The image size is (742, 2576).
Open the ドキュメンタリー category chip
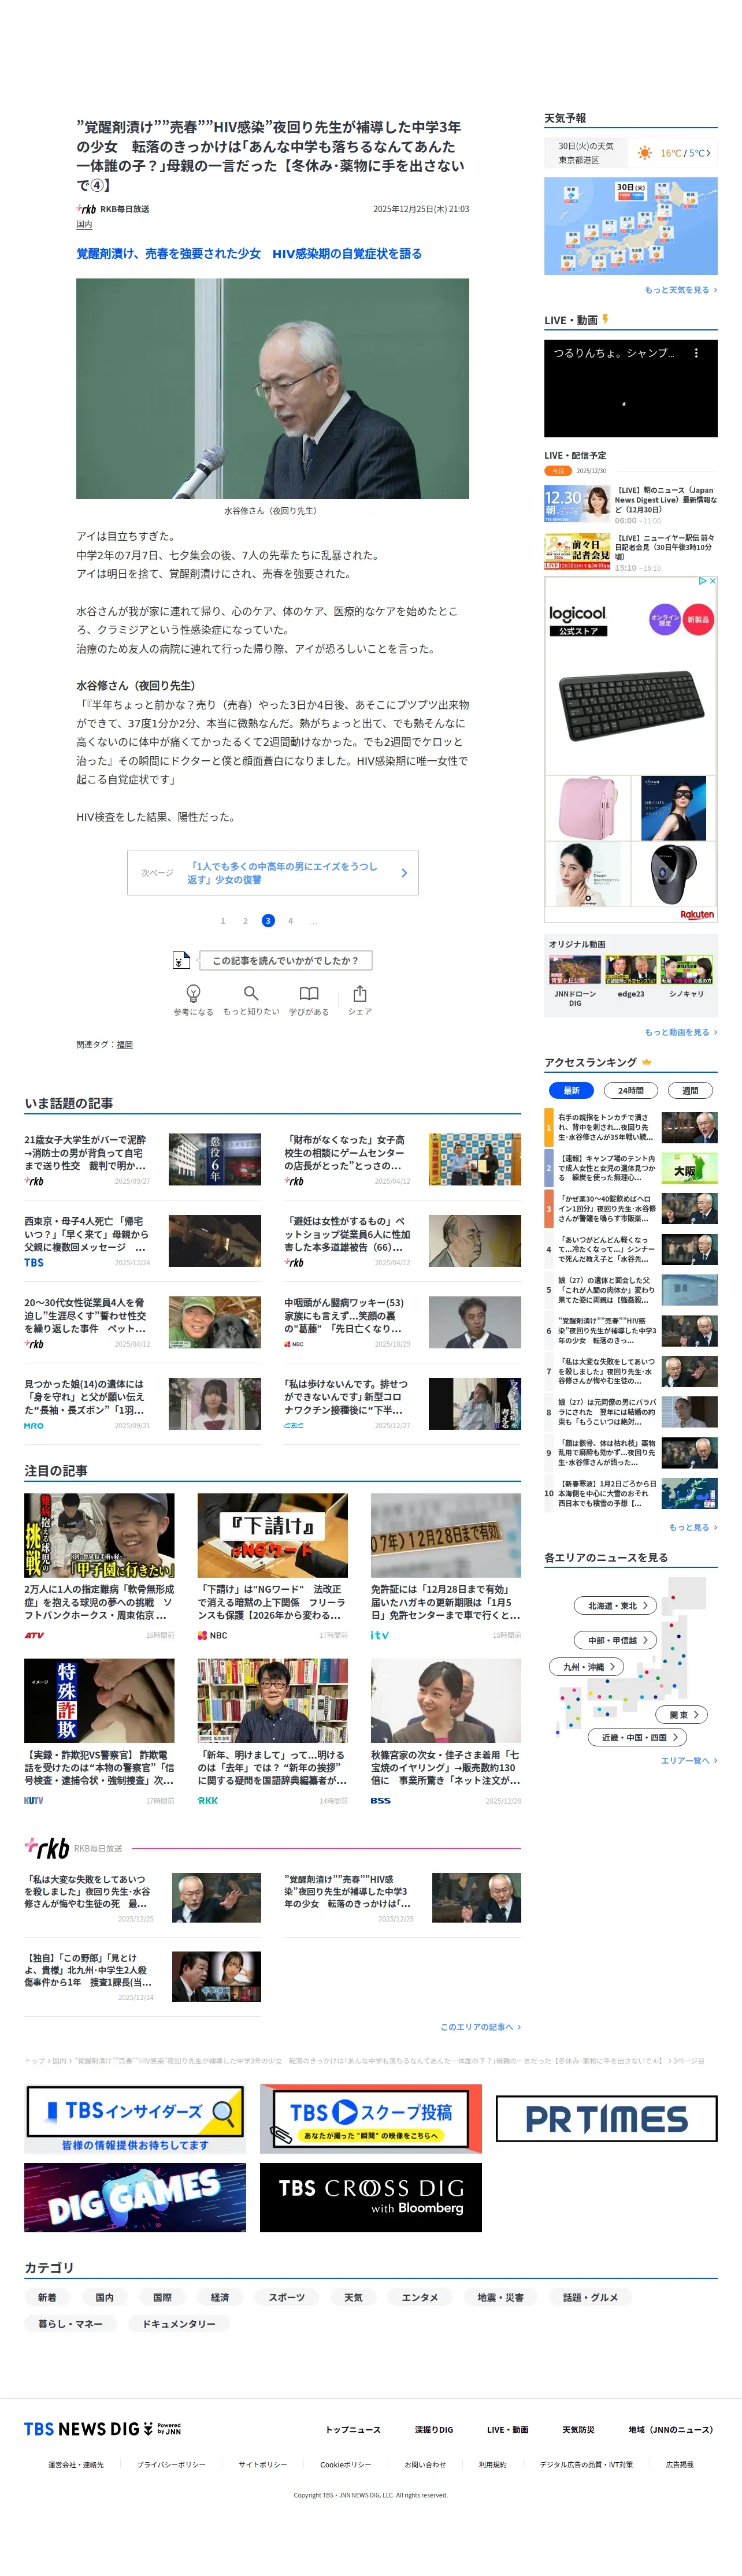click(x=179, y=2323)
